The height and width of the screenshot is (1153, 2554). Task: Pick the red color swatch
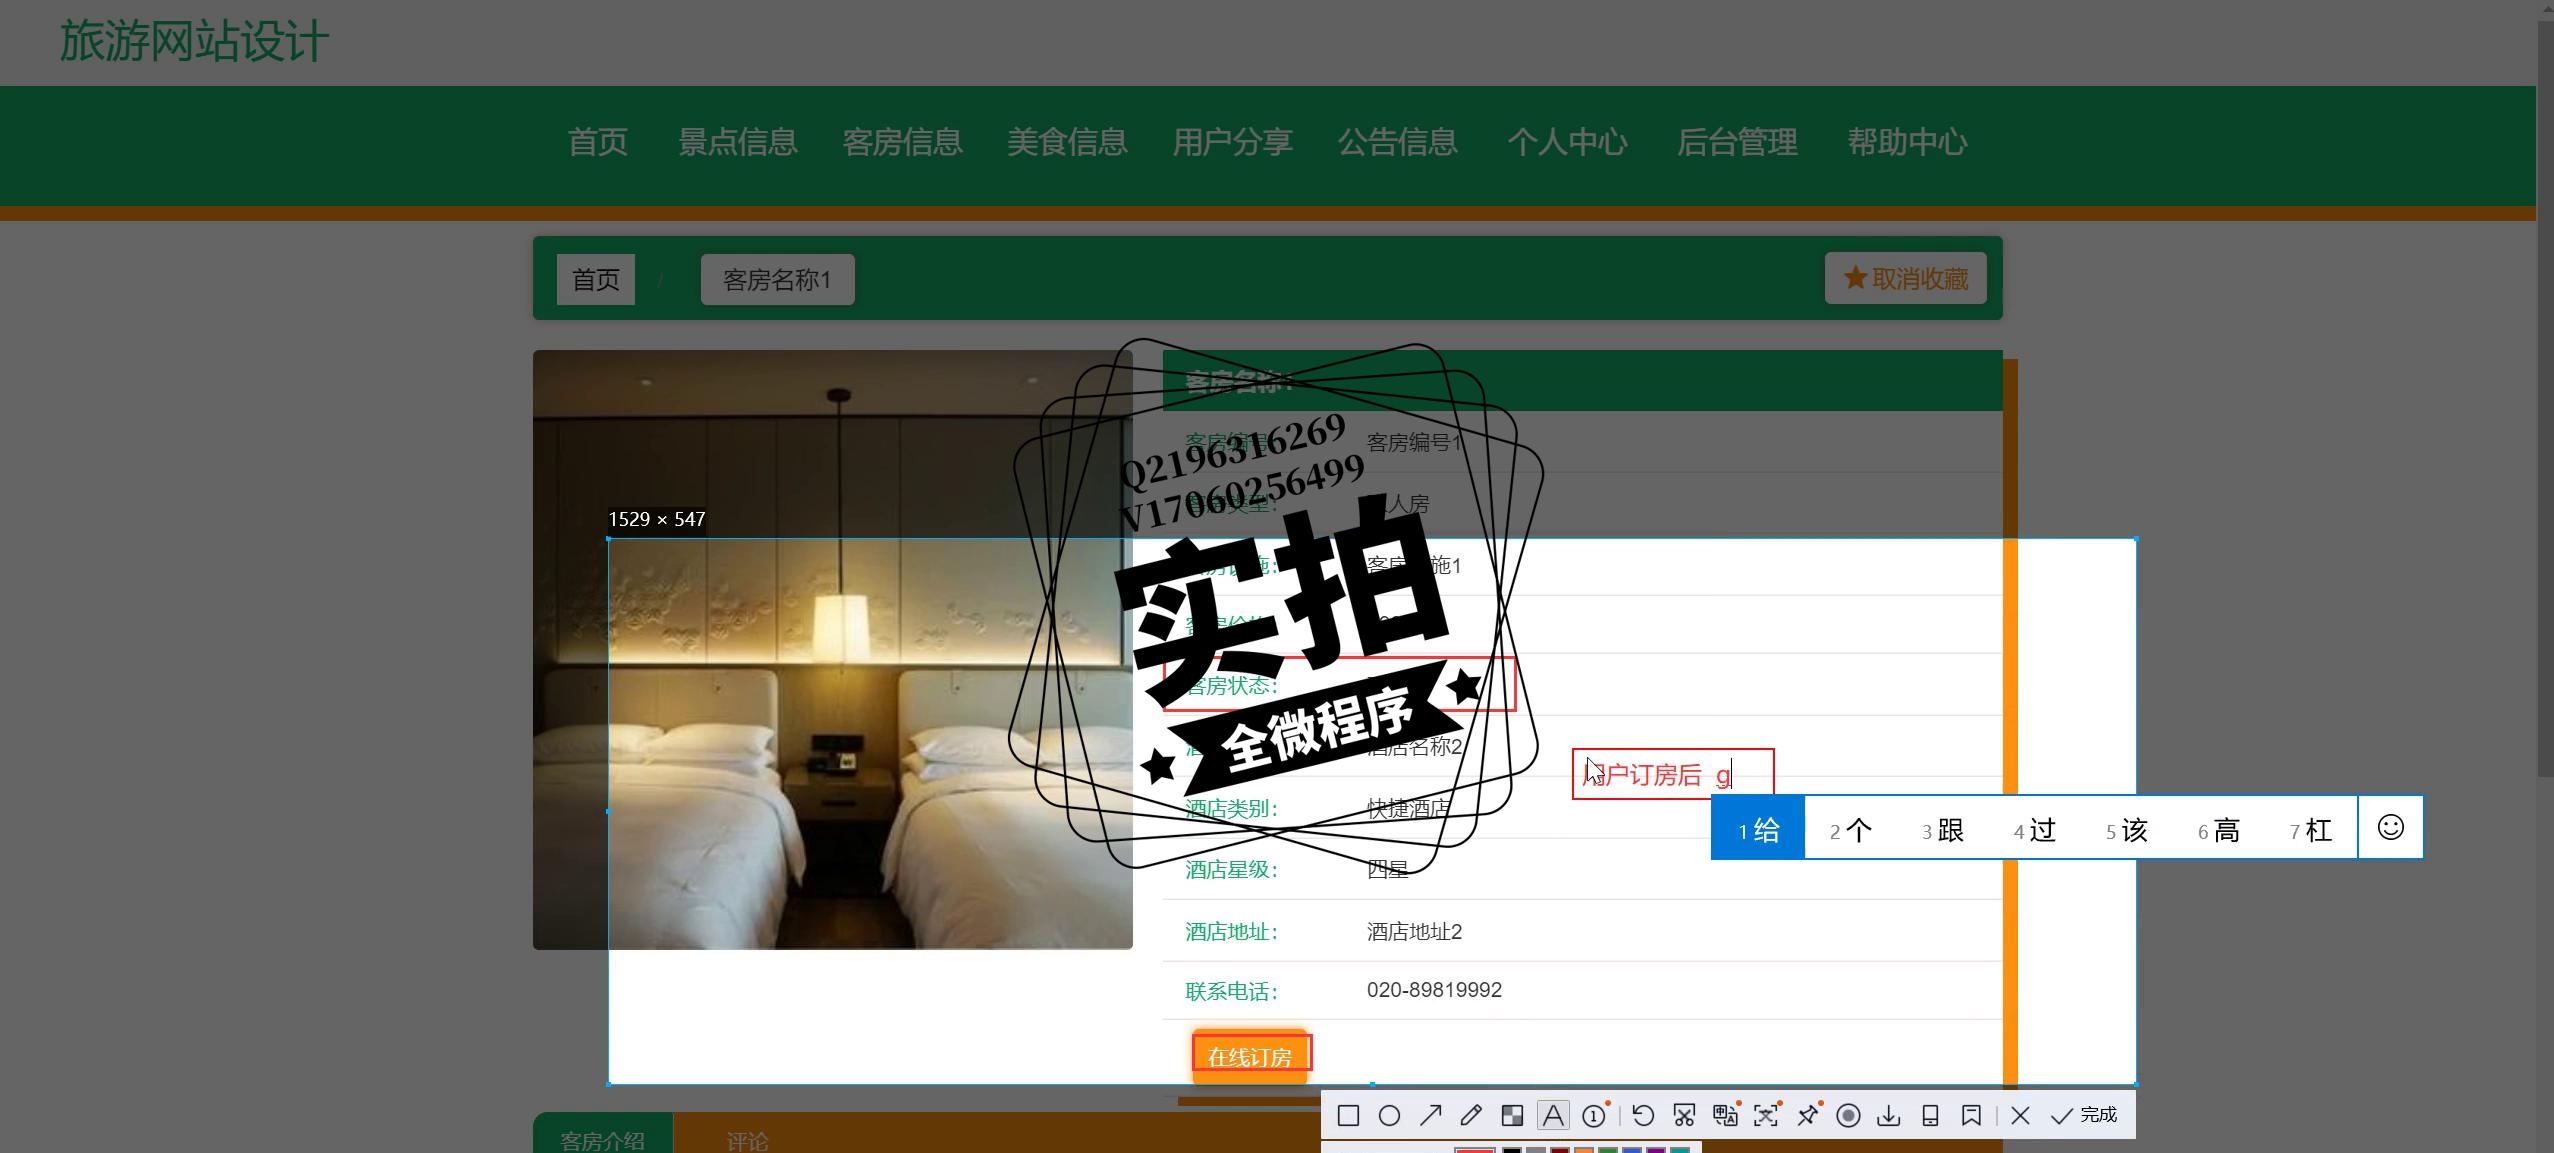click(1474, 1149)
